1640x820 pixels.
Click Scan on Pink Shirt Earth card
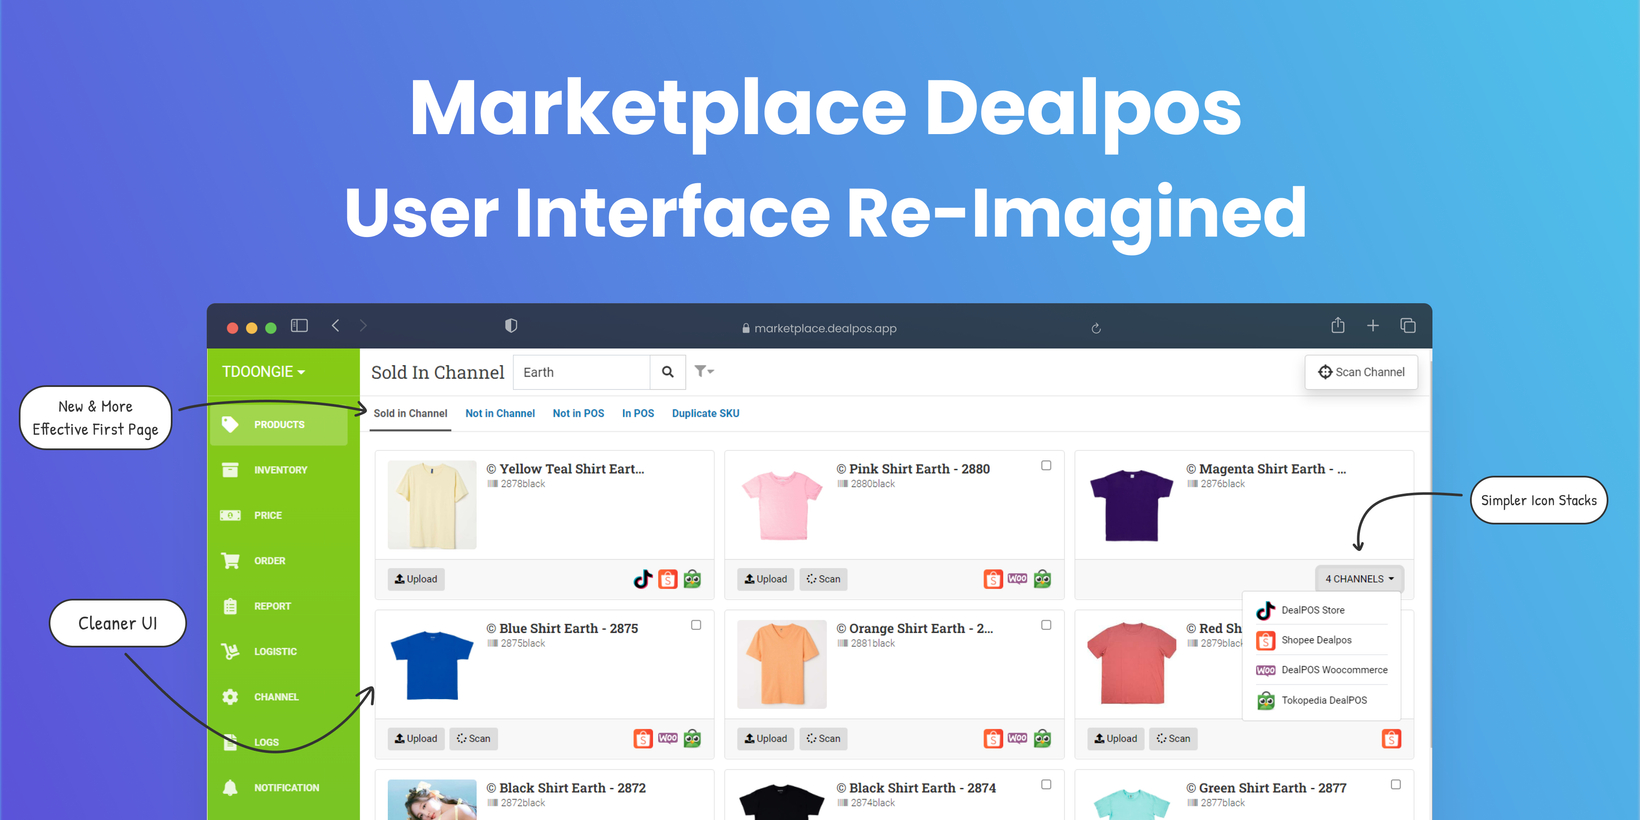pyautogui.click(x=824, y=579)
